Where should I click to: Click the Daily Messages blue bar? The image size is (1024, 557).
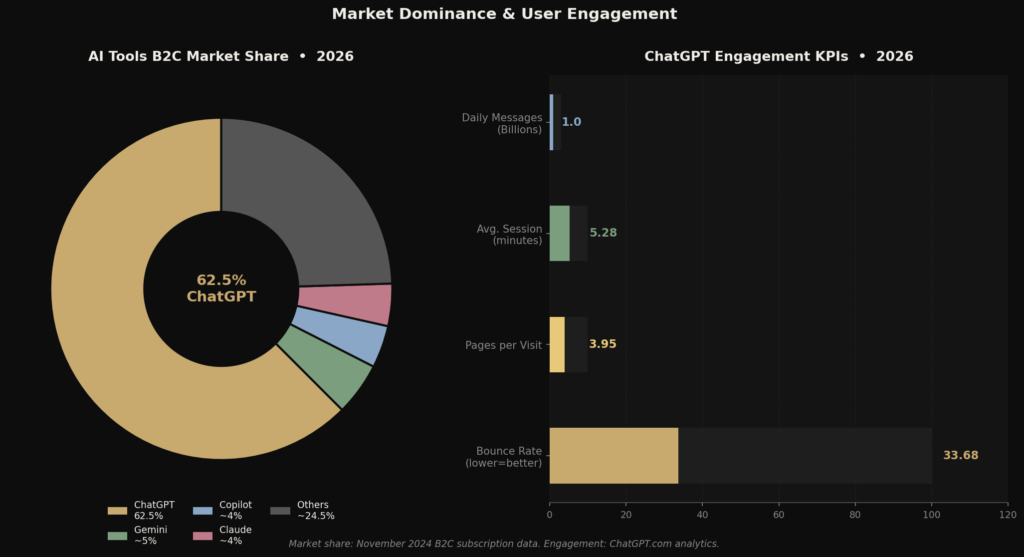[x=552, y=122]
